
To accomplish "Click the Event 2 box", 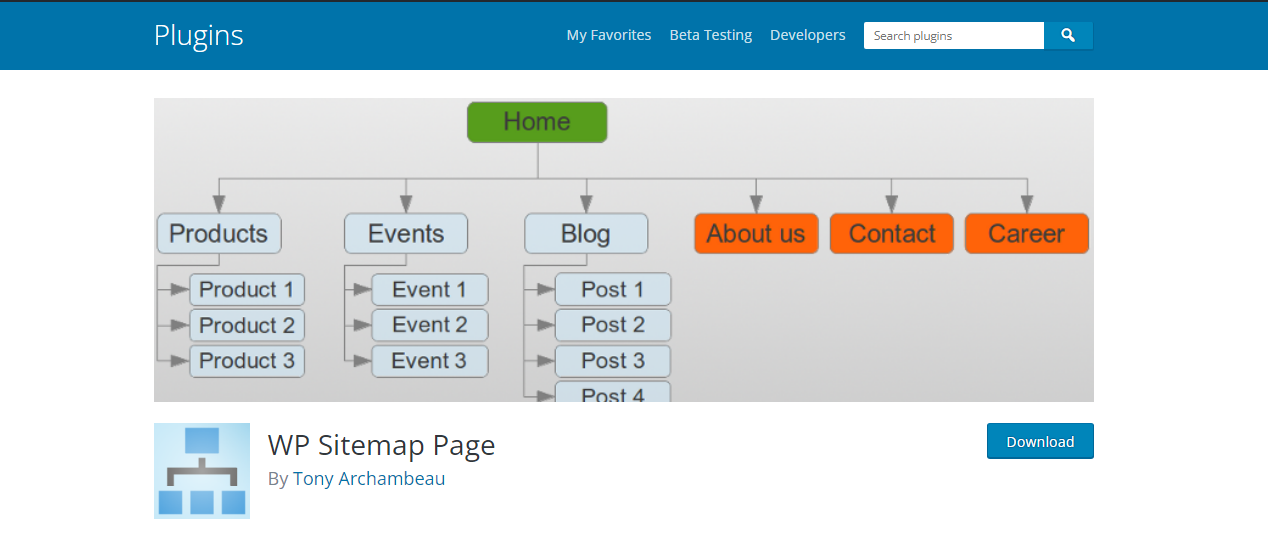I will [430, 325].
